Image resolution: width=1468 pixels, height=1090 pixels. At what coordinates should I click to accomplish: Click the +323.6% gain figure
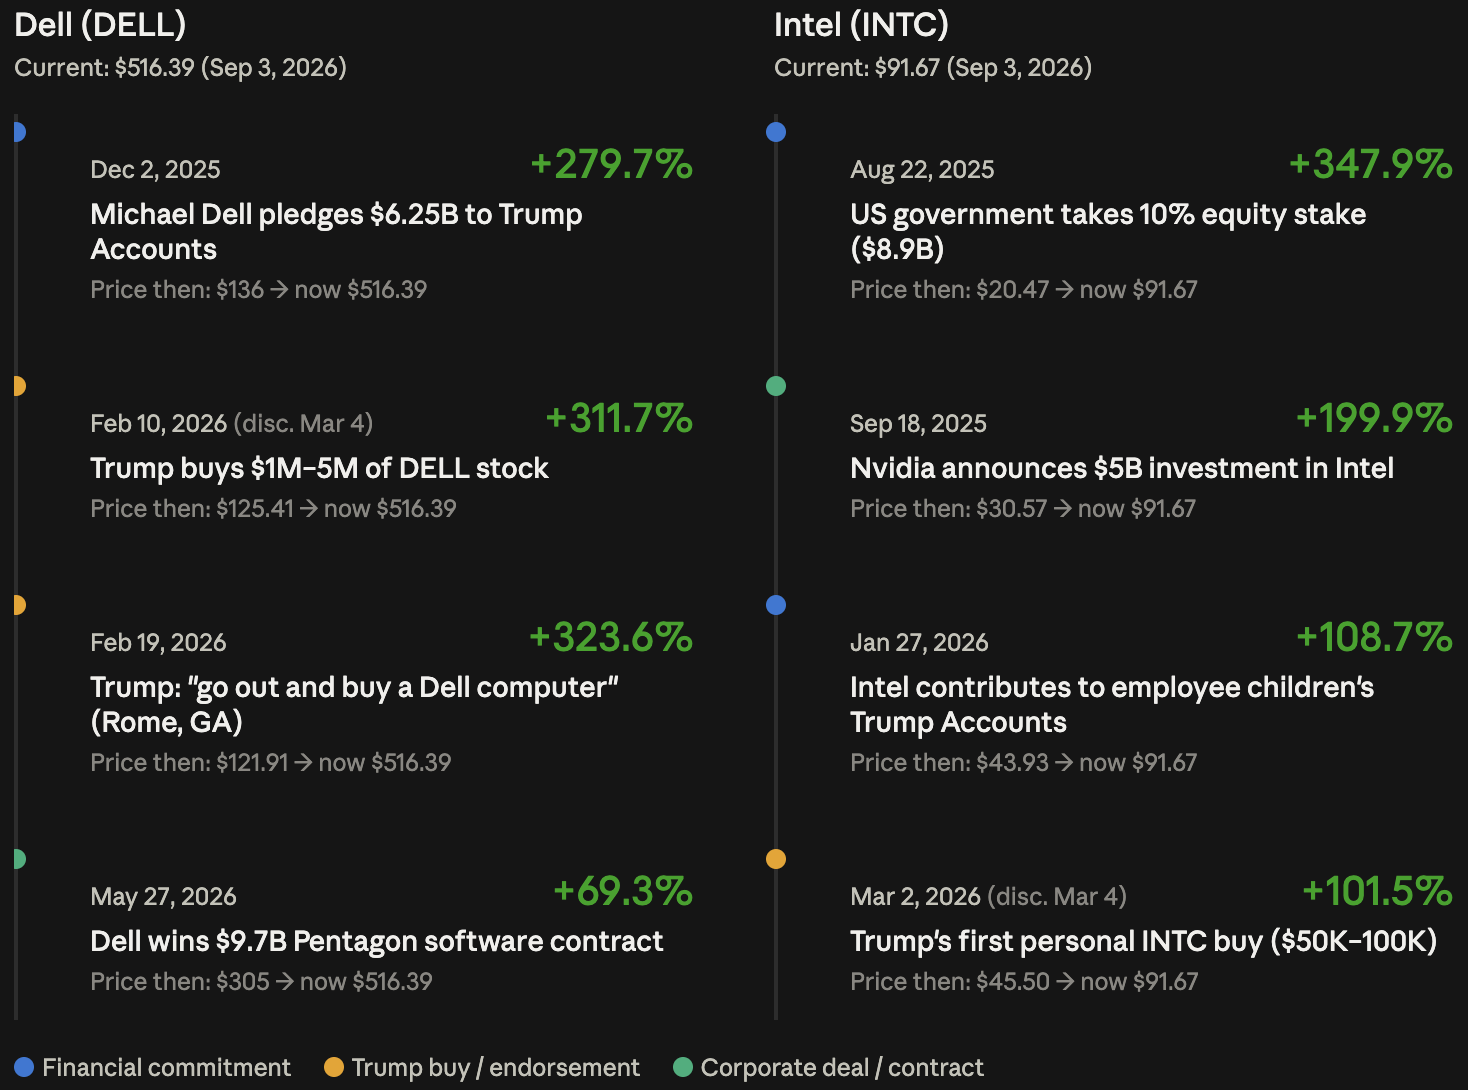click(x=611, y=637)
